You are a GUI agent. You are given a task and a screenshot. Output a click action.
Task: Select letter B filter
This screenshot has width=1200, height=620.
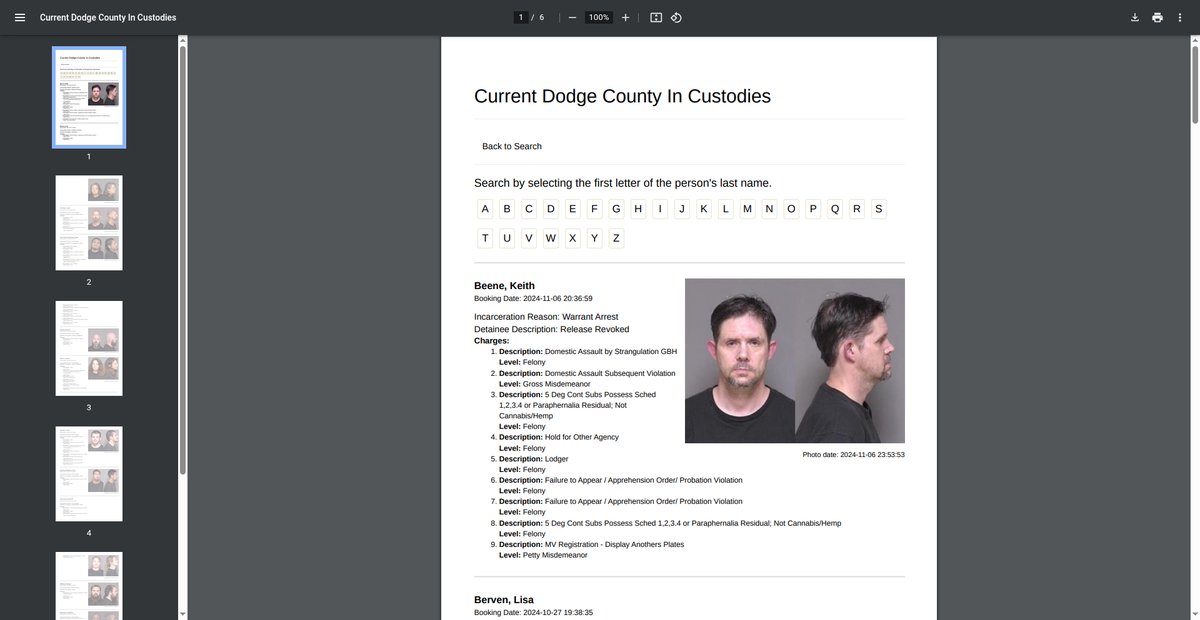point(507,209)
